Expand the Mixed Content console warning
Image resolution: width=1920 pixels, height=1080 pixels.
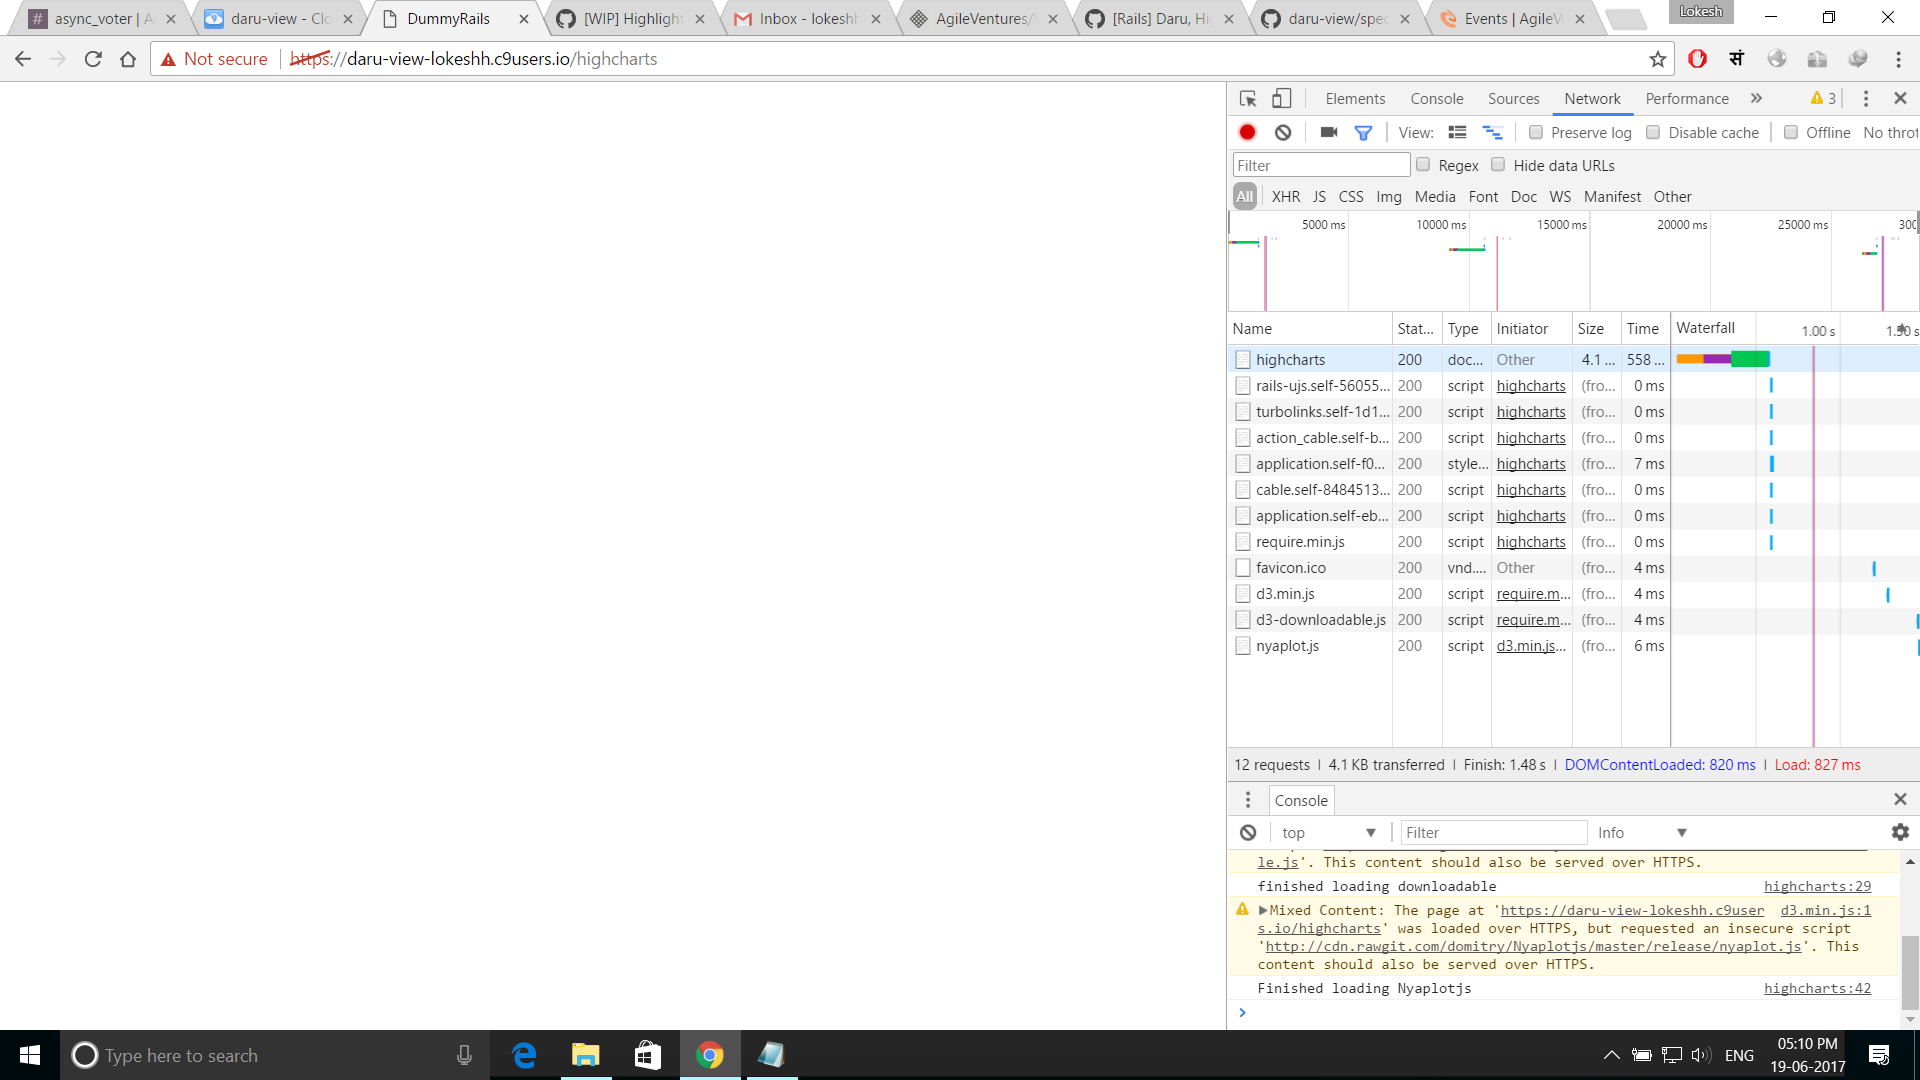pyautogui.click(x=1264, y=910)
